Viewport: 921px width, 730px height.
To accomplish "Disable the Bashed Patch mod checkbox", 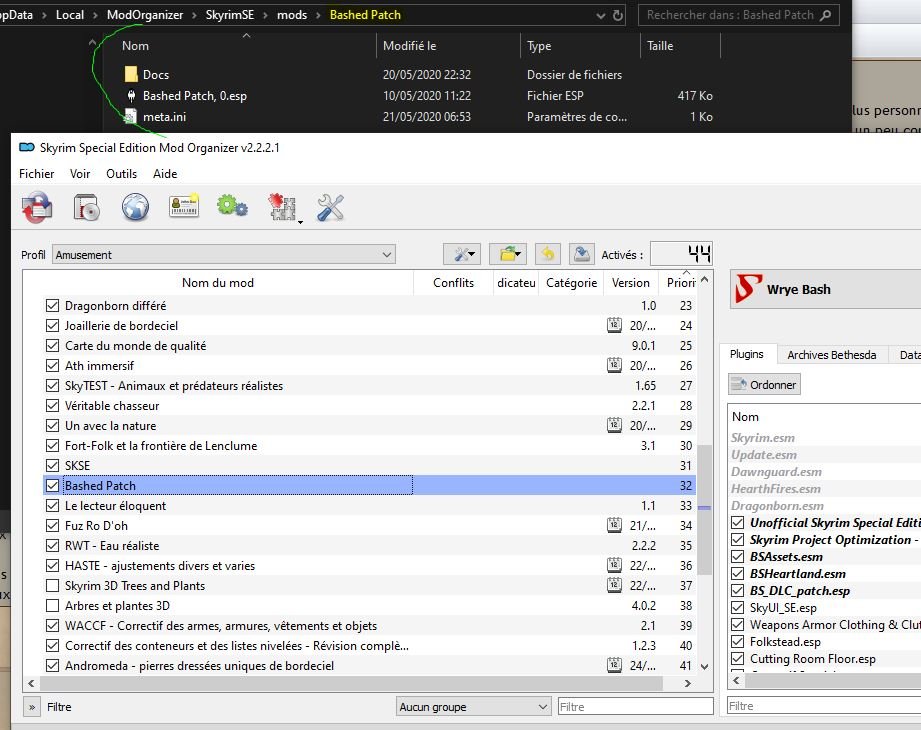I will point(52,486).
